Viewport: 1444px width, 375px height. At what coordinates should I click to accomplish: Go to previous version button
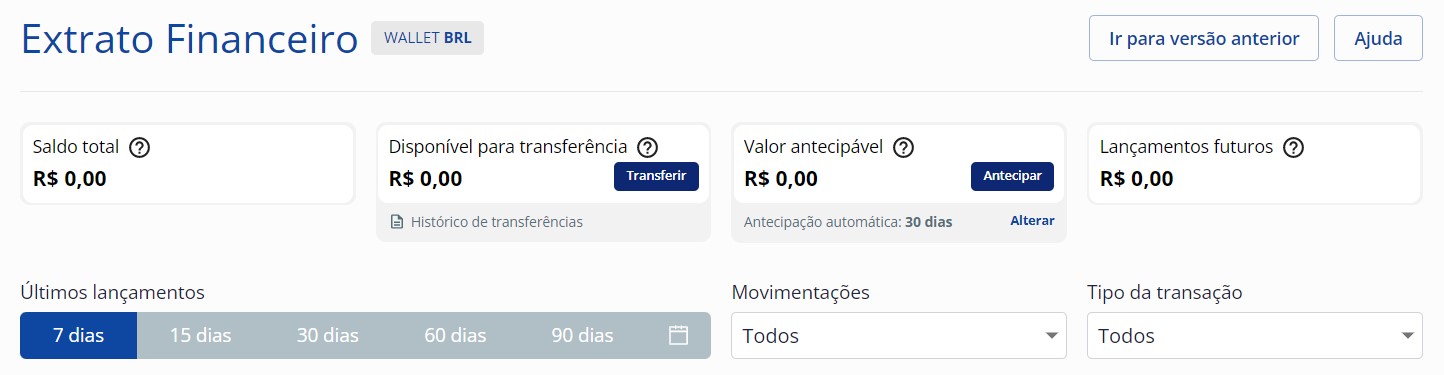point(1204,39)
